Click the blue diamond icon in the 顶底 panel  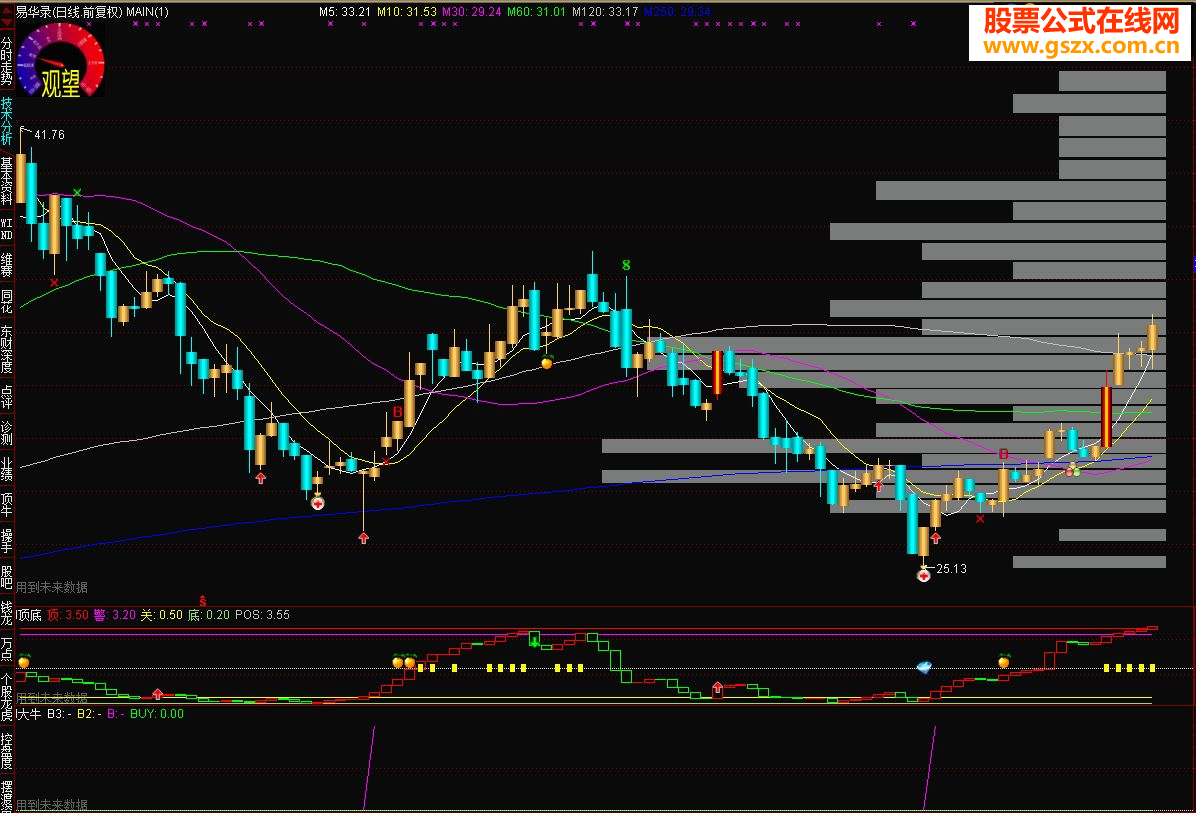(x=924, y=667)
